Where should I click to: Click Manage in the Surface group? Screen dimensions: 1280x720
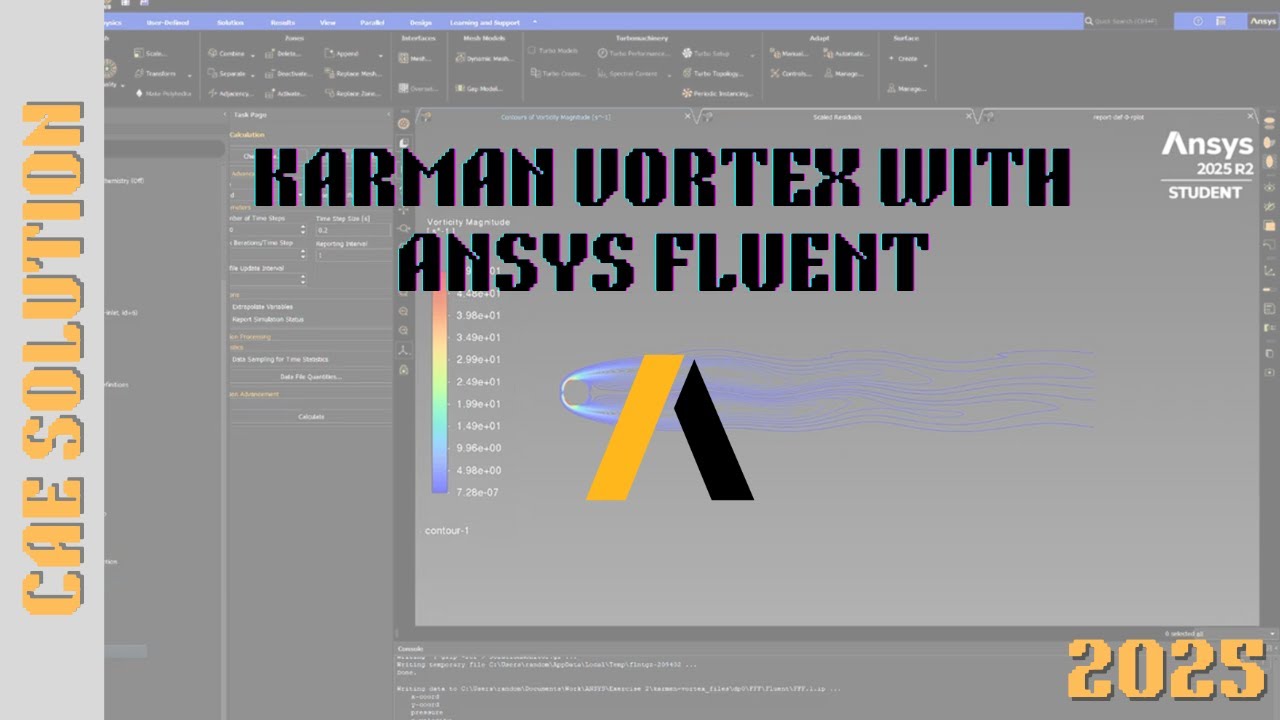(x=905, y=88)
